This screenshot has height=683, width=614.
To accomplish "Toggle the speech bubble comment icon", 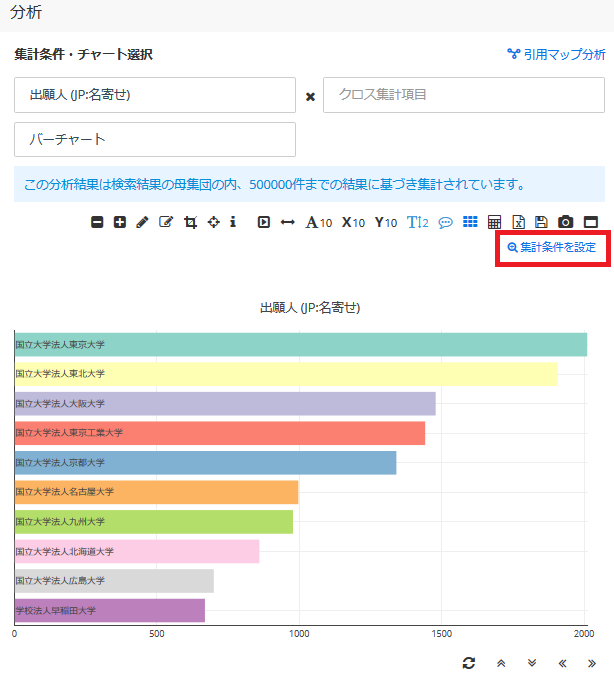I will point(445,223).
